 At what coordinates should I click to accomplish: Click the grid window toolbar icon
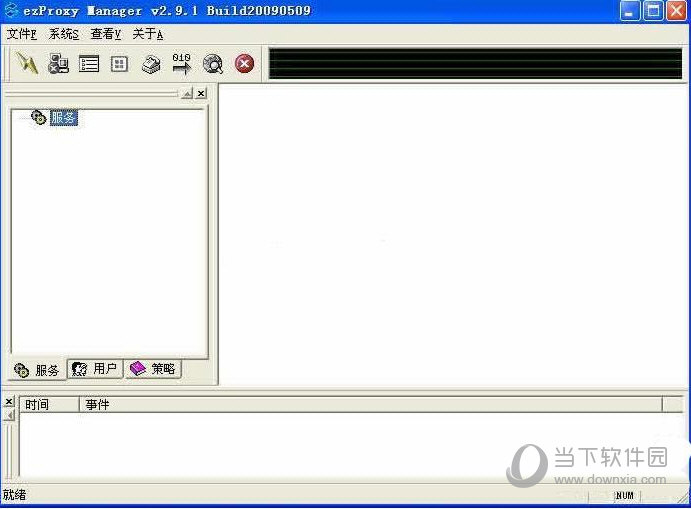click(x=119, y=64)
